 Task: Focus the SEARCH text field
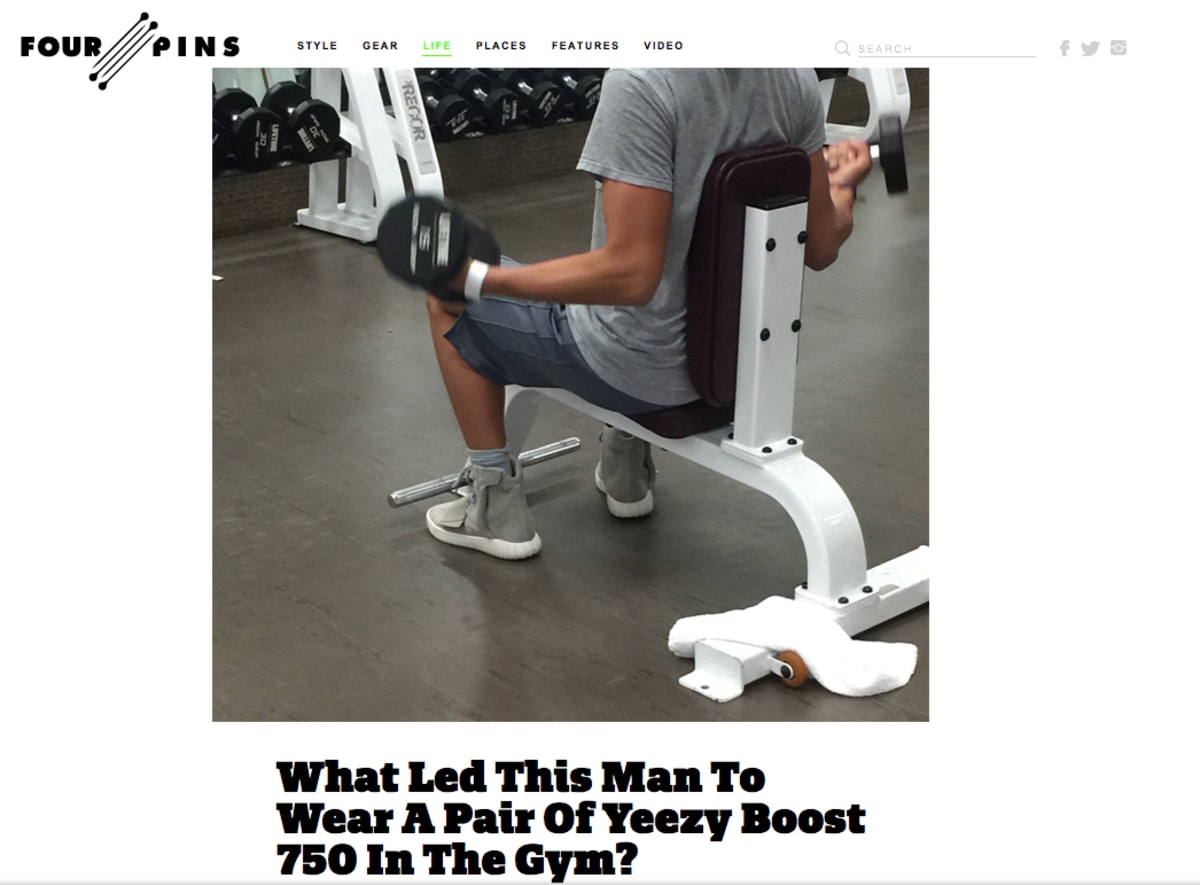[945, 48]
